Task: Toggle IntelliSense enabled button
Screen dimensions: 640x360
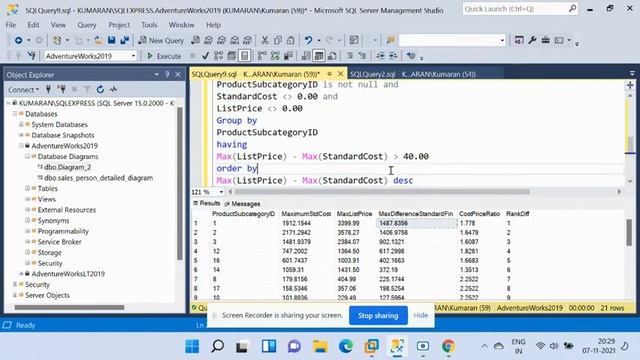Action: pos(244,56)
